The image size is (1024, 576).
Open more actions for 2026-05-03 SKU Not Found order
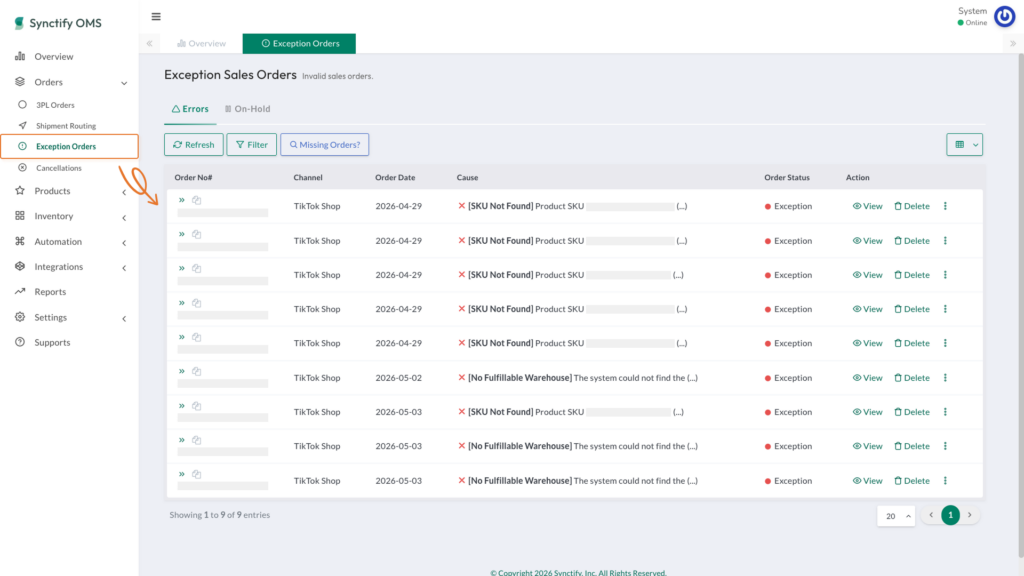tap(945, 412)
